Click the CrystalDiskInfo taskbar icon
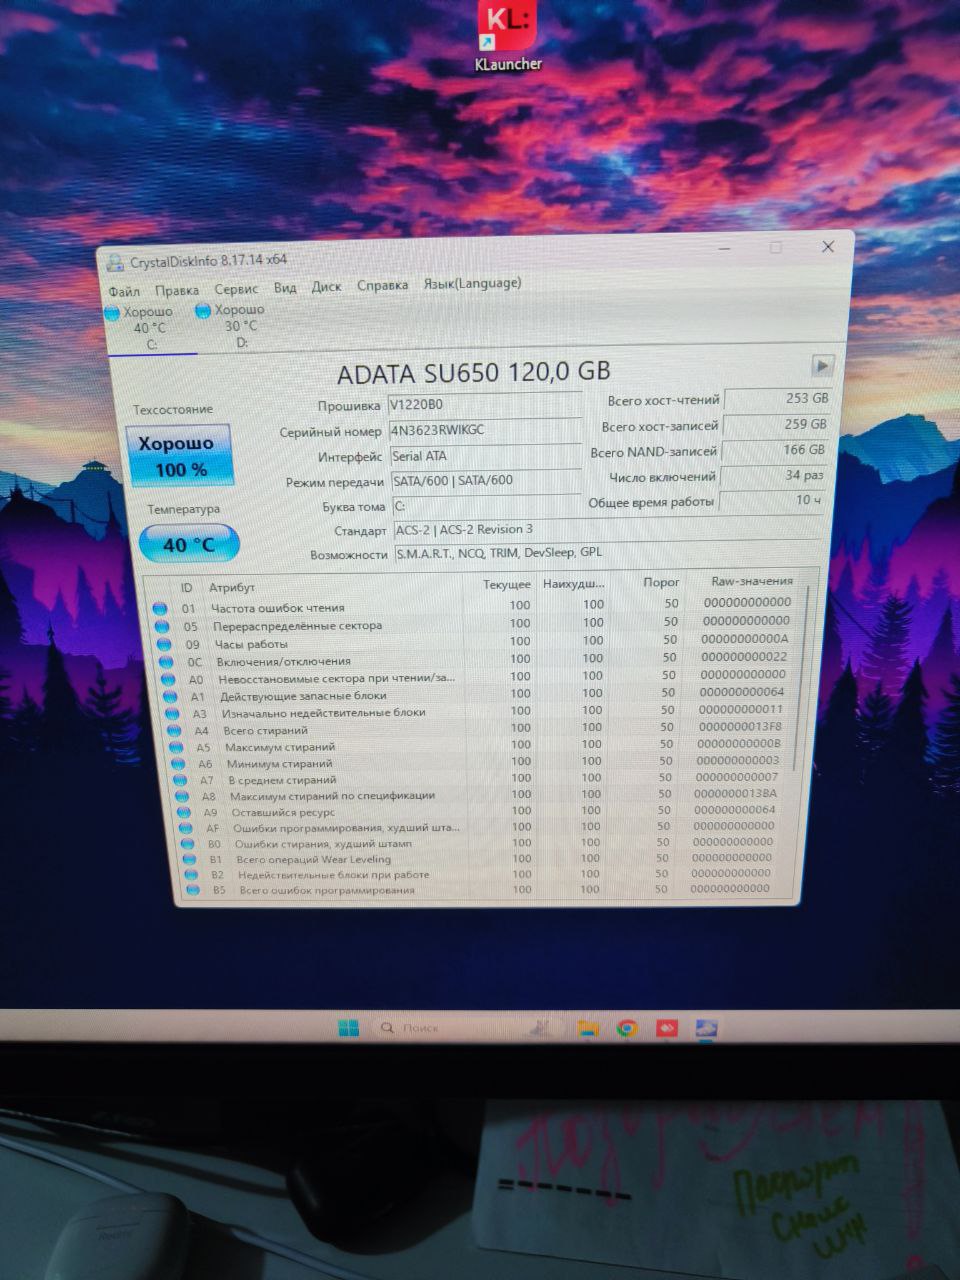Image resolution: width=960 pixels, height=1280 pixels. coord(706,1028)
